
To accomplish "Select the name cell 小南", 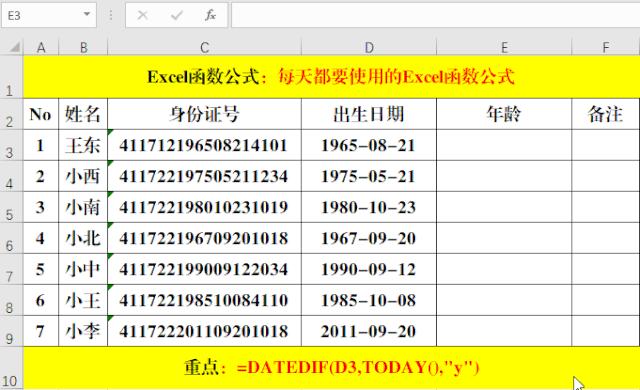I will [x=83, y=207].
